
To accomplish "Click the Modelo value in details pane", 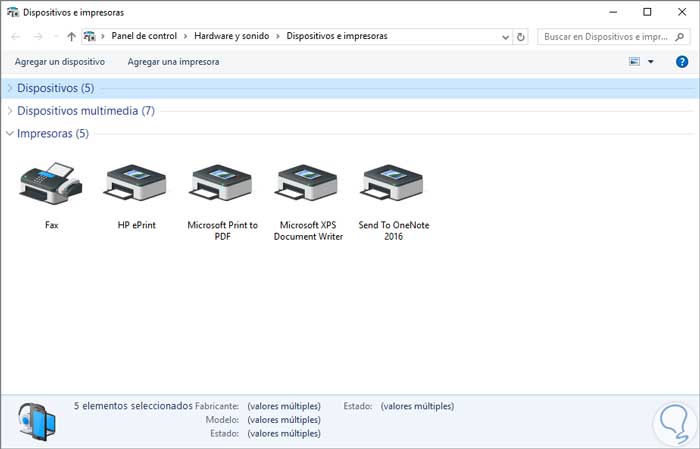I will click(x=284, y=420).
